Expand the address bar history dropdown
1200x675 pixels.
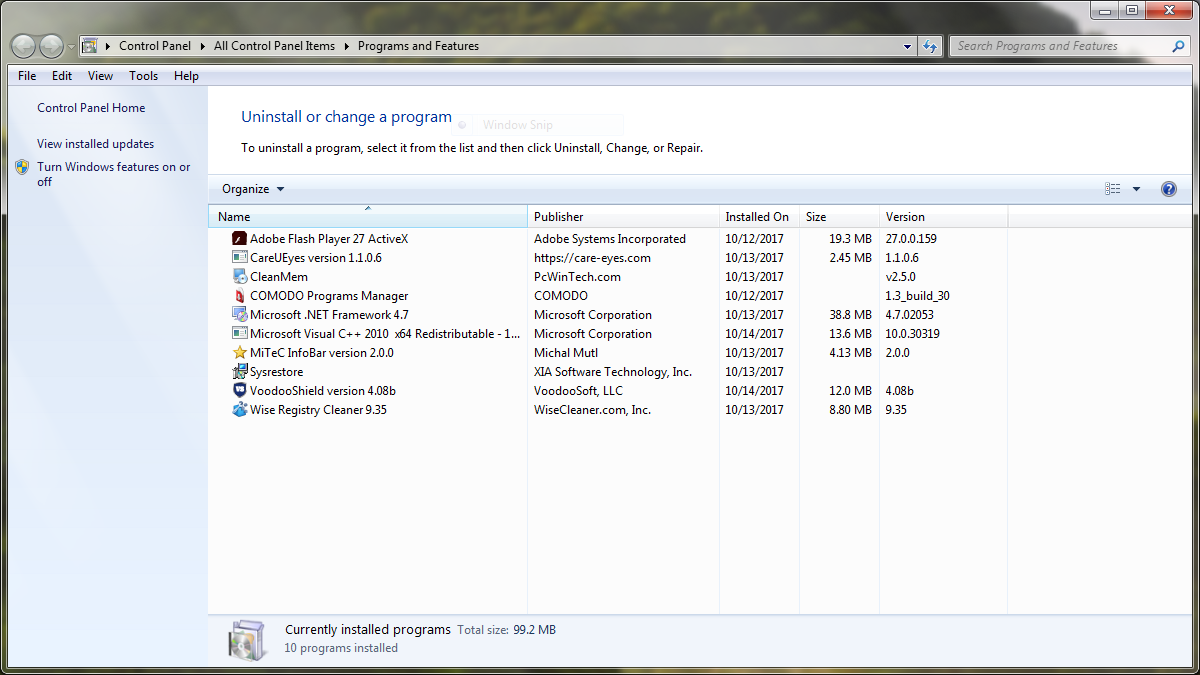pos(907,46)
